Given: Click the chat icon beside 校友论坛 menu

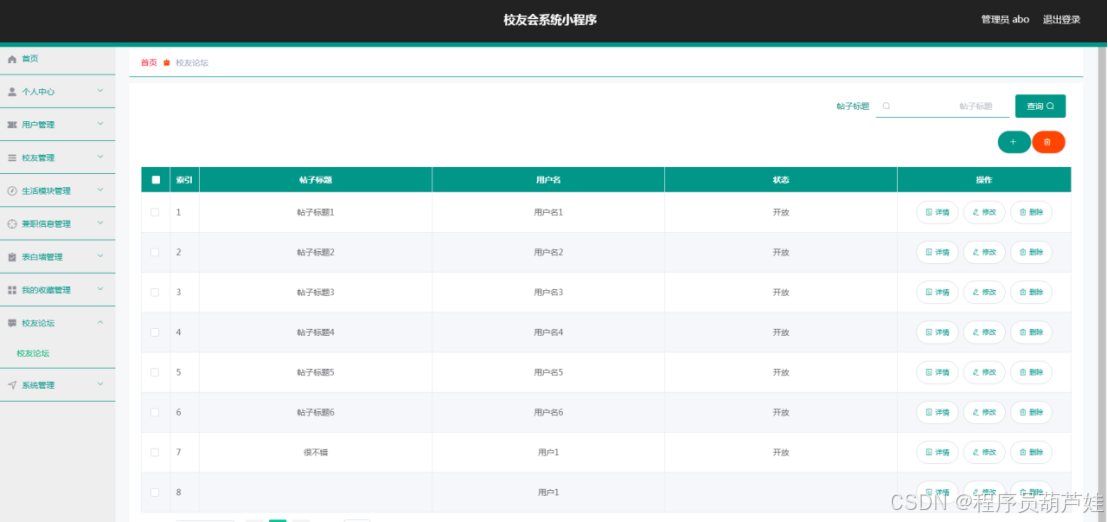Looking at the screenshot, I should pyautogui.click(x=11, y=323).
